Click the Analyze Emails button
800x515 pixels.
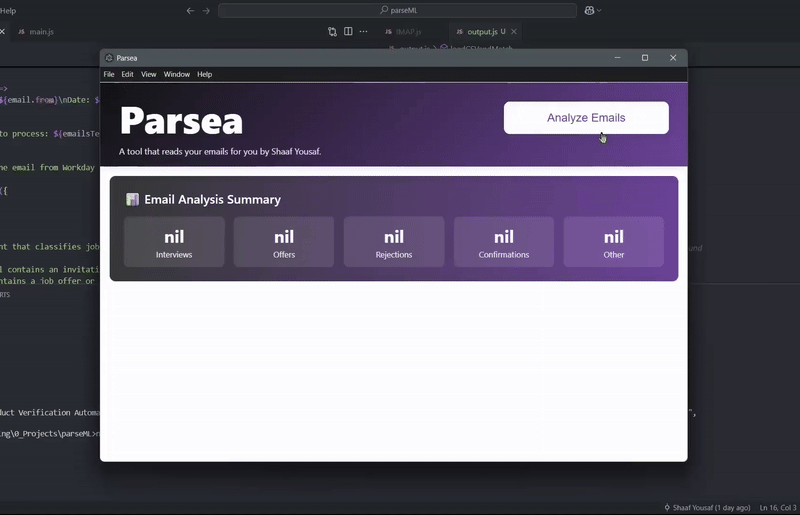(586, 118)
